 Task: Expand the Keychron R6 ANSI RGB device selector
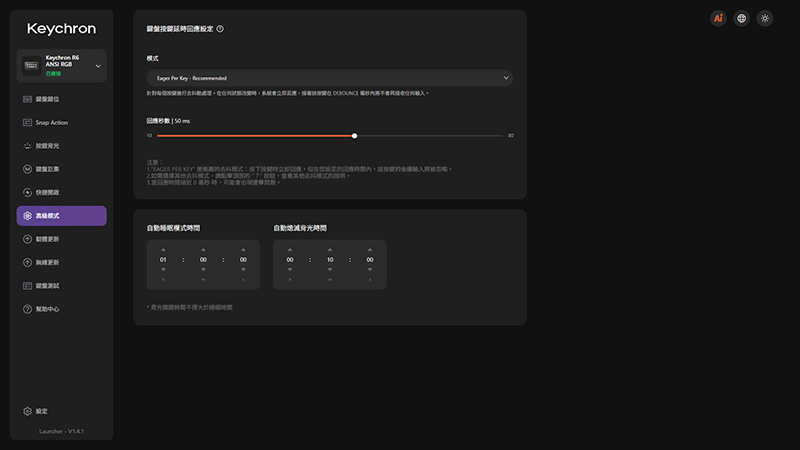[61, 66]
